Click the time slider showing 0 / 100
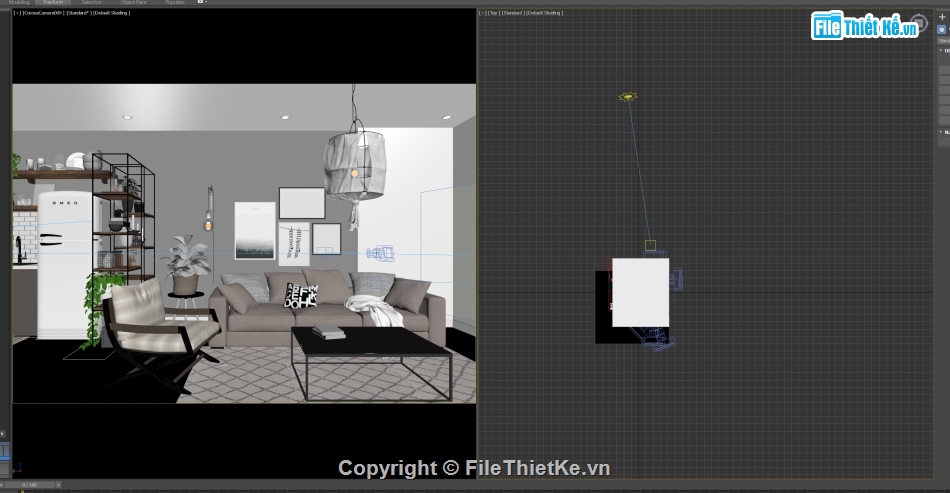Screen dimensions: 950x493 [30, 485]
